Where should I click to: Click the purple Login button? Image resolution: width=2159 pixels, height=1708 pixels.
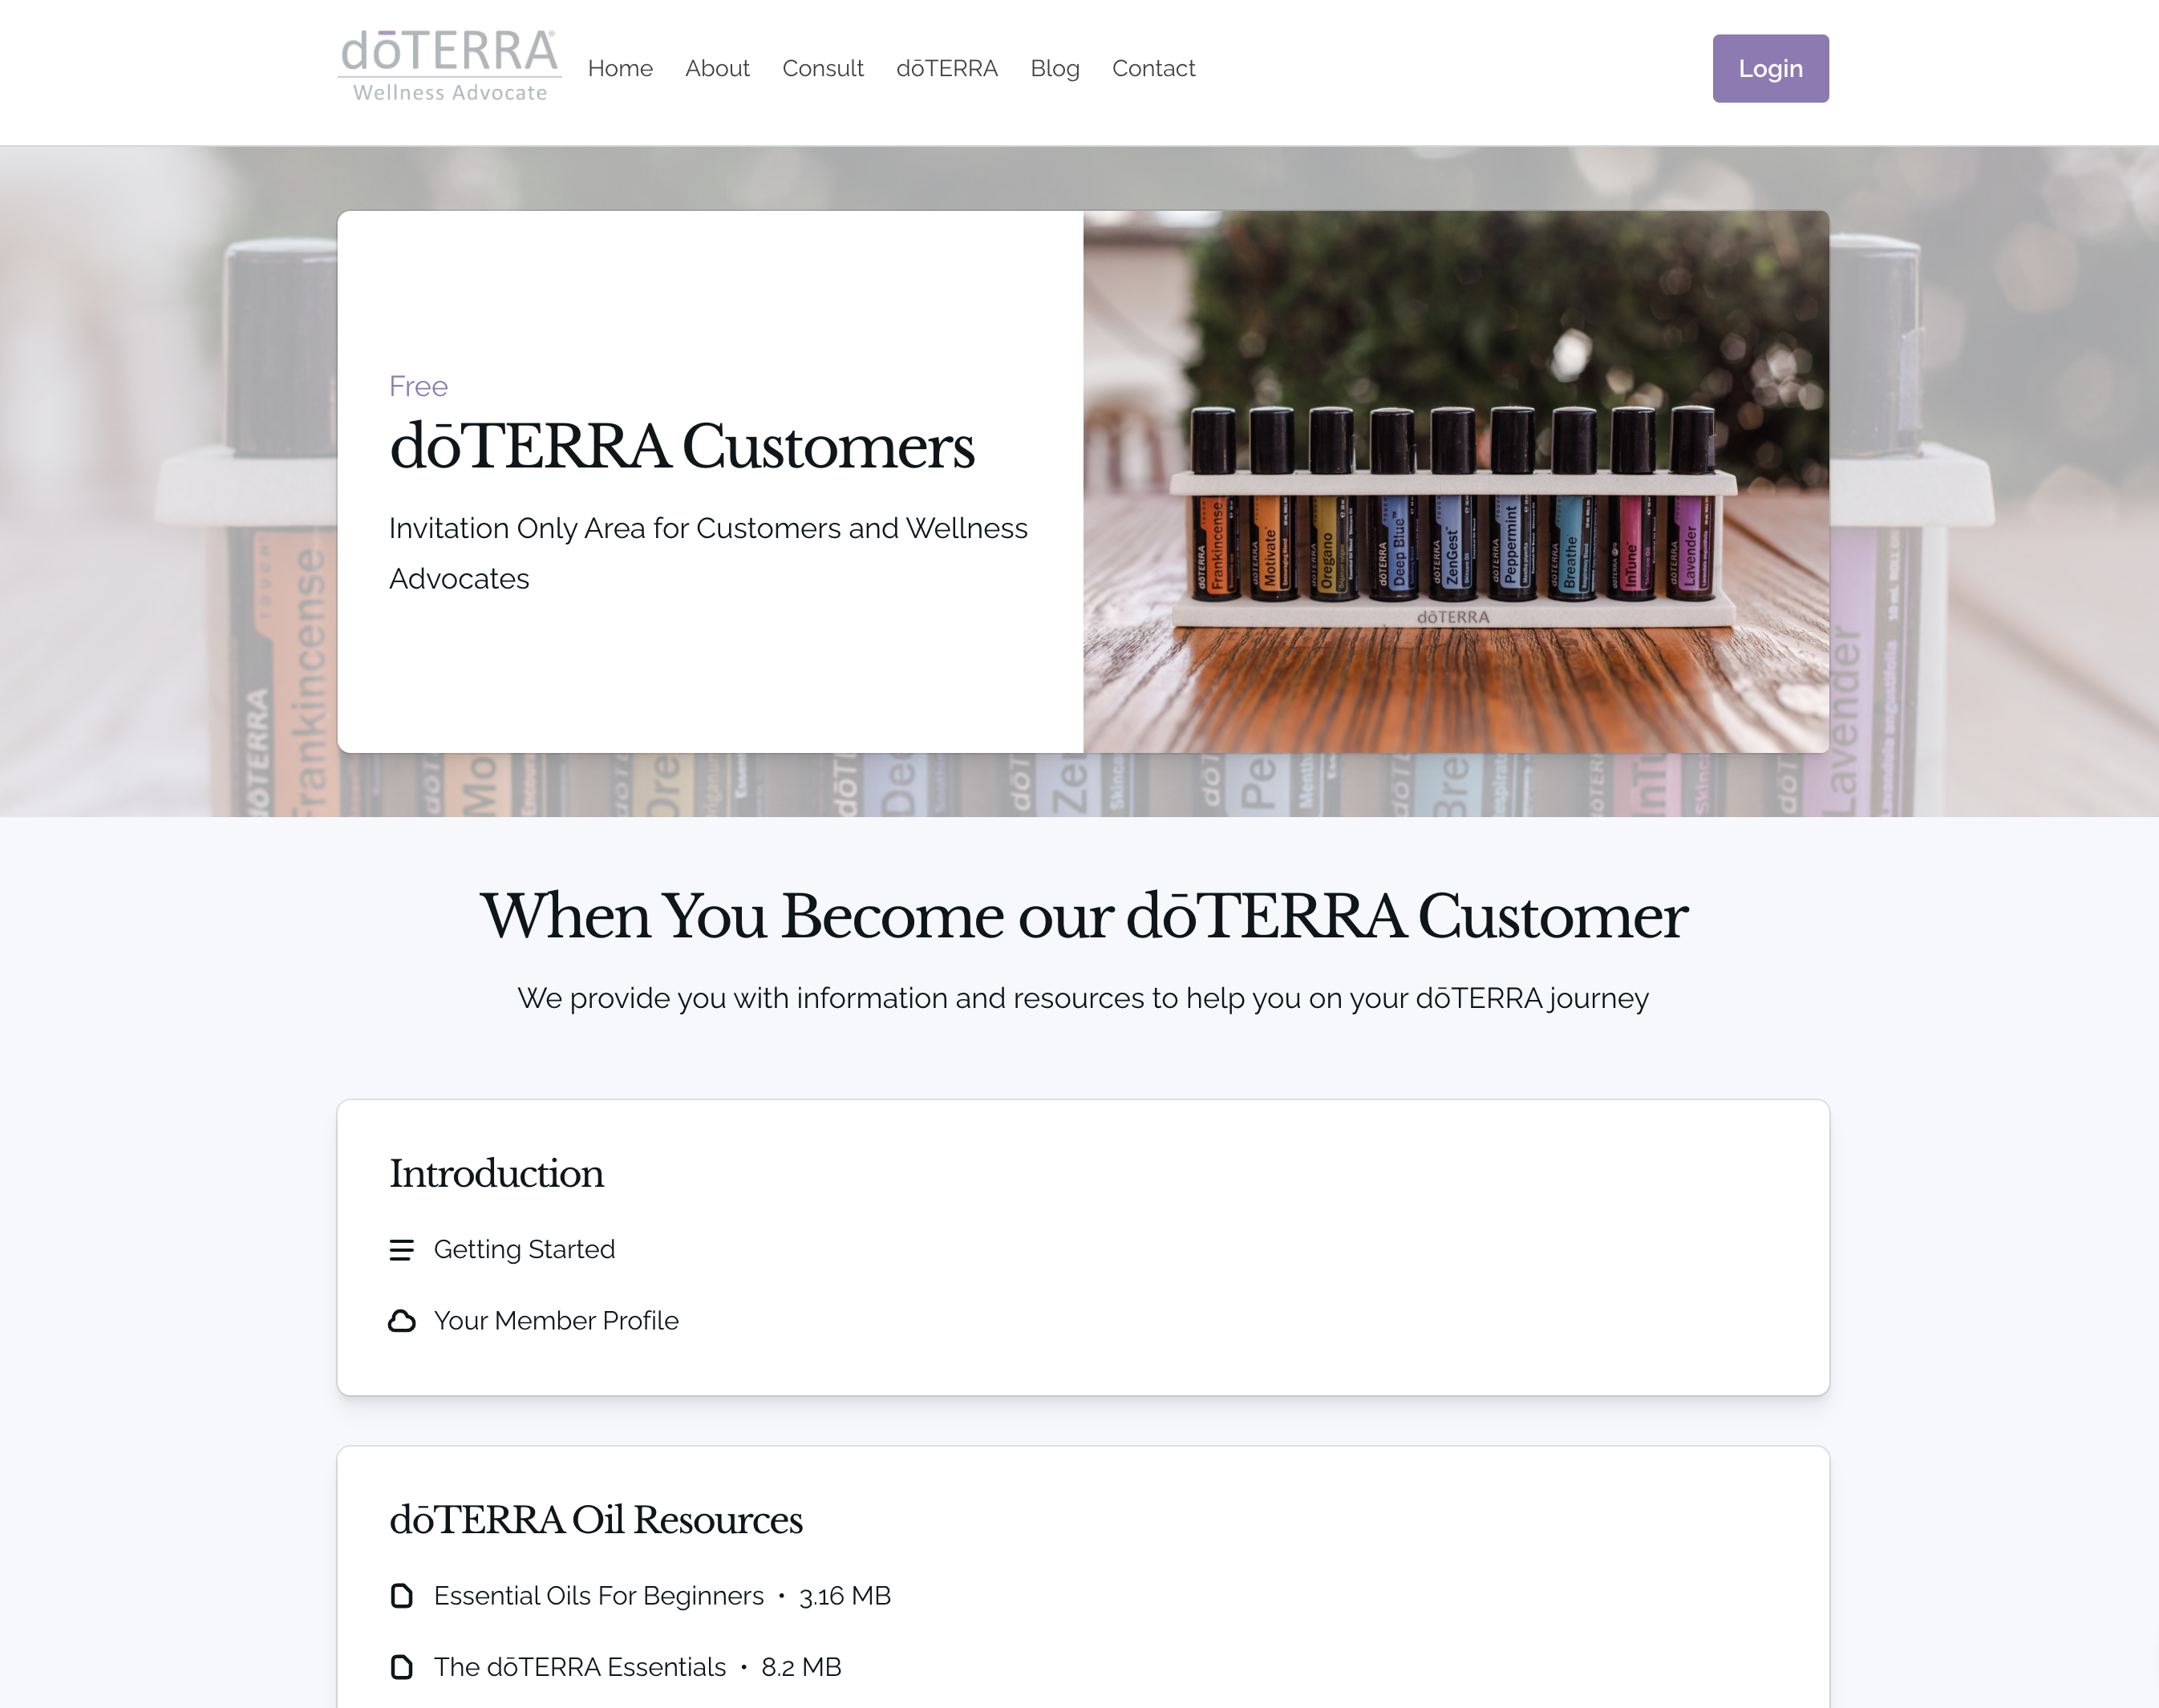point(1770,68)
